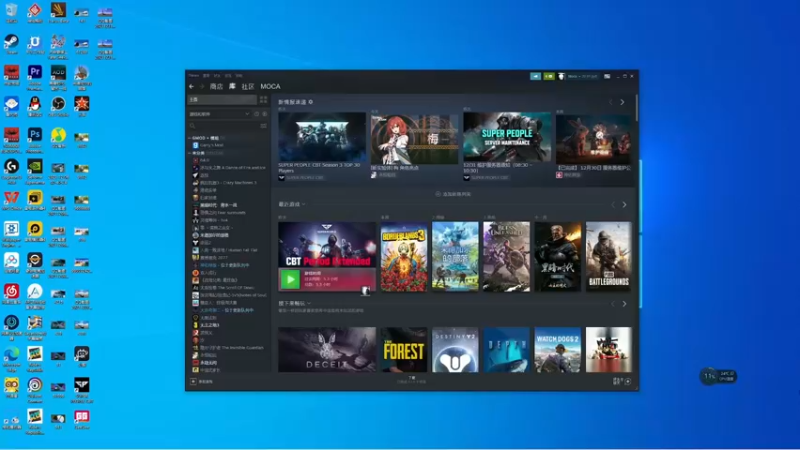
Task: Open SUPER PEOPLE CBT Period Extended banner
Action: (x=327, y=244)
